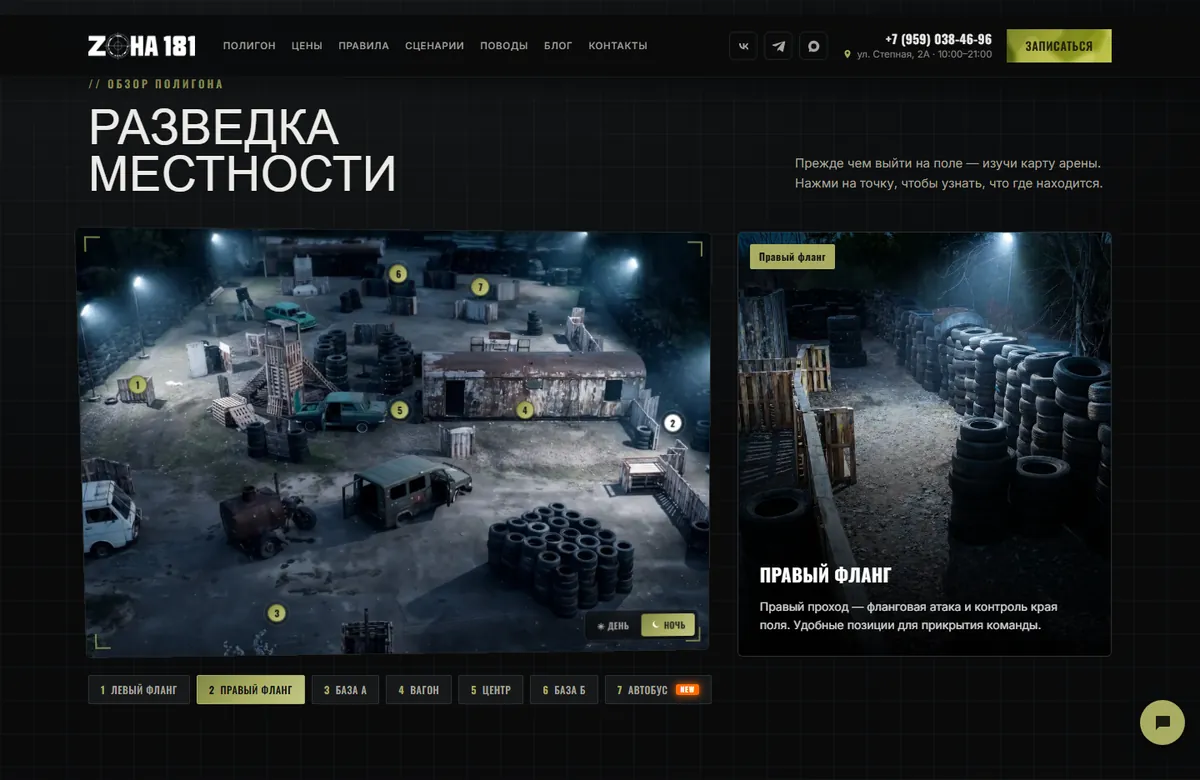Open the round chat-bubble messenger icon in the header

[813, 46]
